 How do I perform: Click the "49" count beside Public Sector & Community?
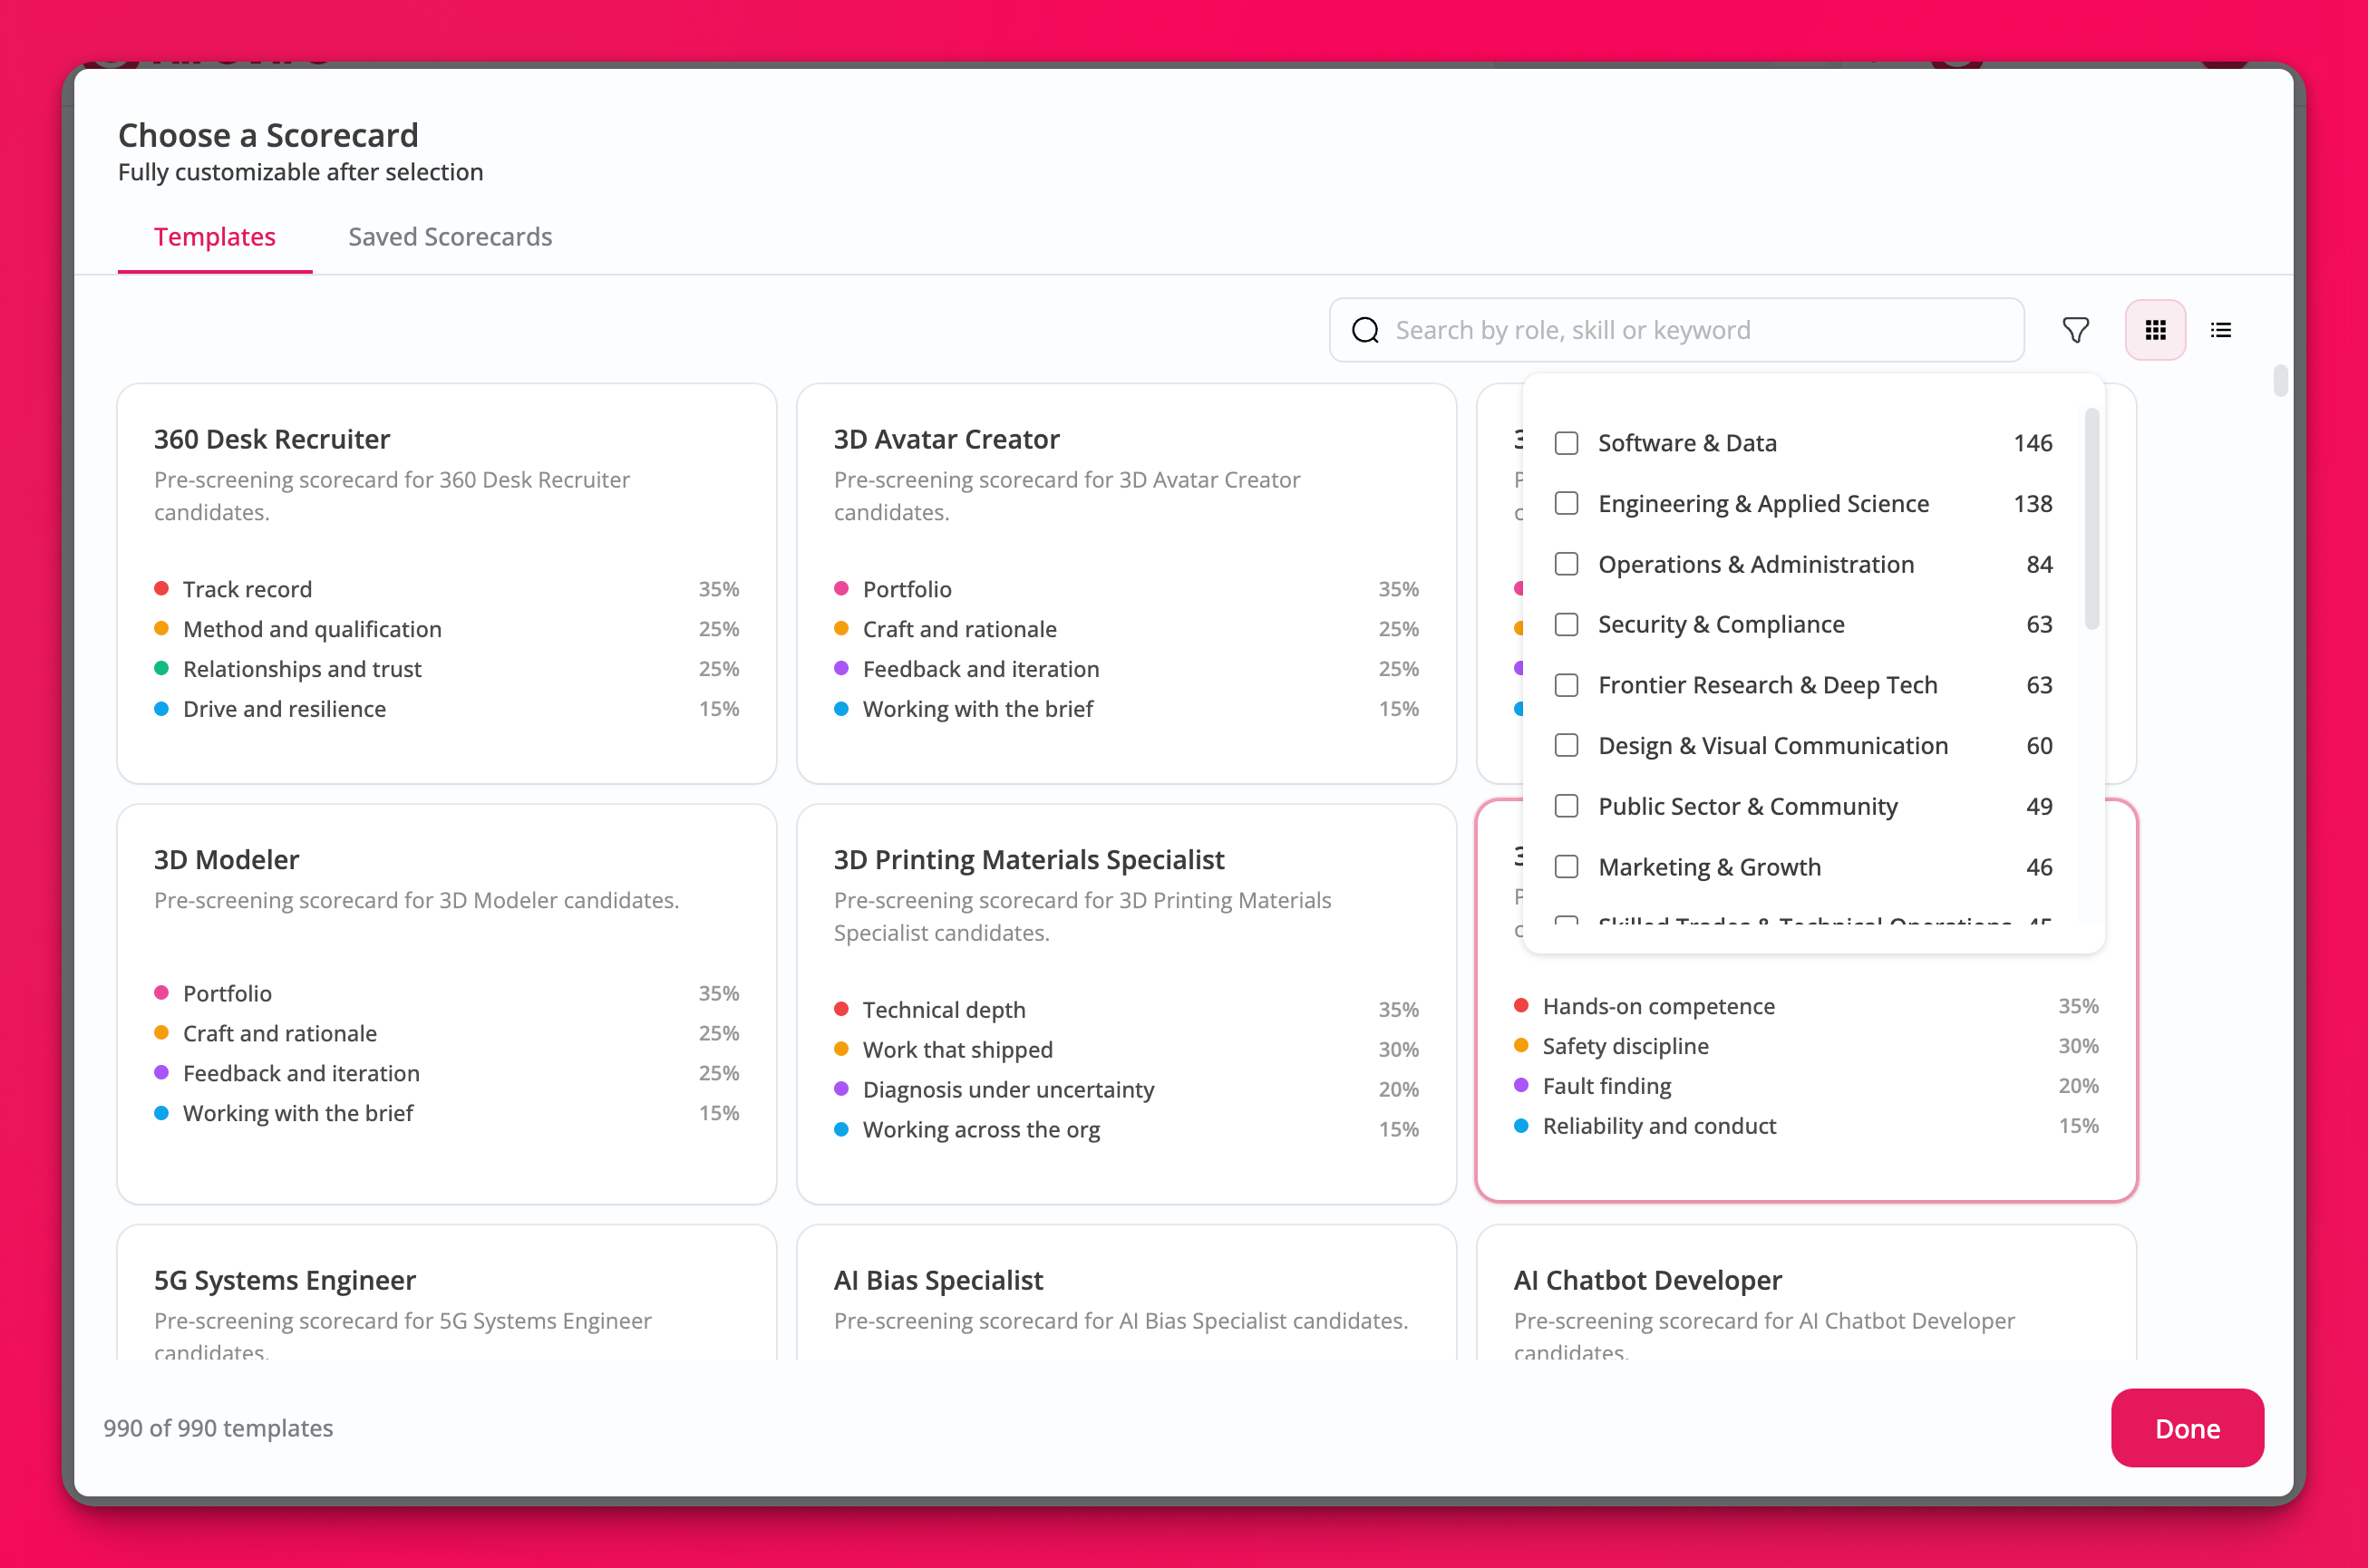(2039, 806)
